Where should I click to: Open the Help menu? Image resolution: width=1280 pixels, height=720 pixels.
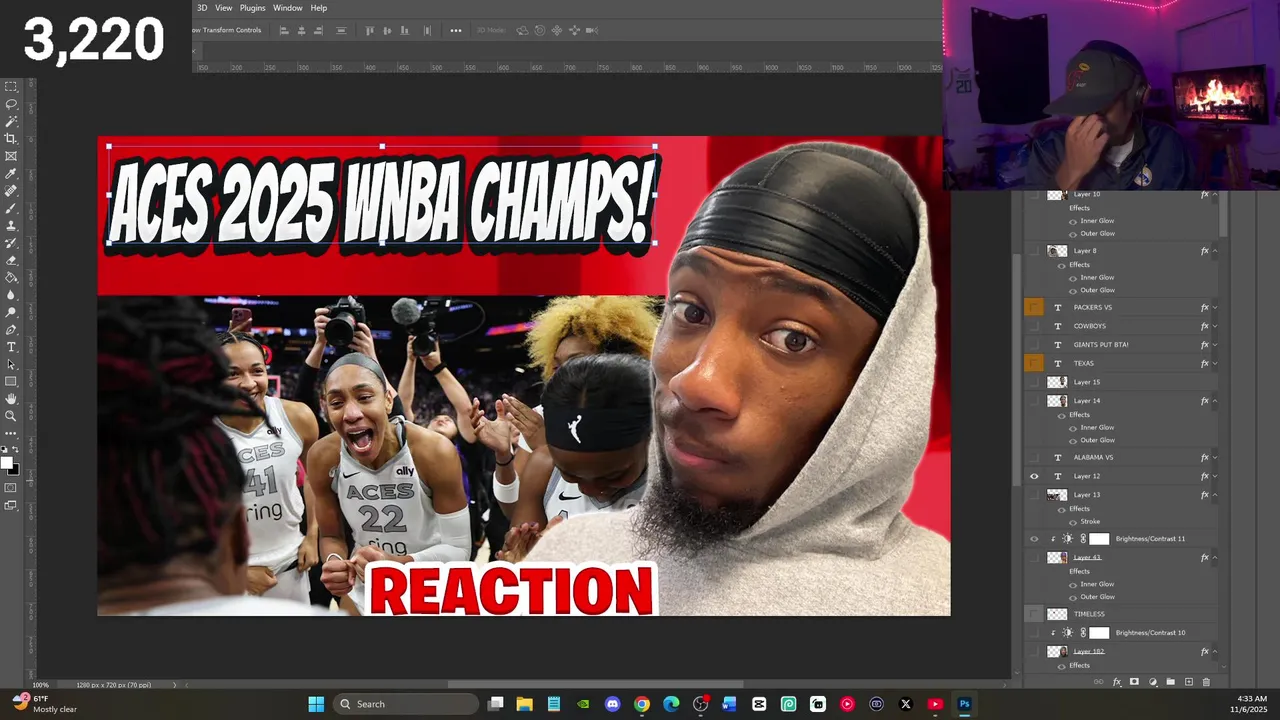(x=319, y=8)
